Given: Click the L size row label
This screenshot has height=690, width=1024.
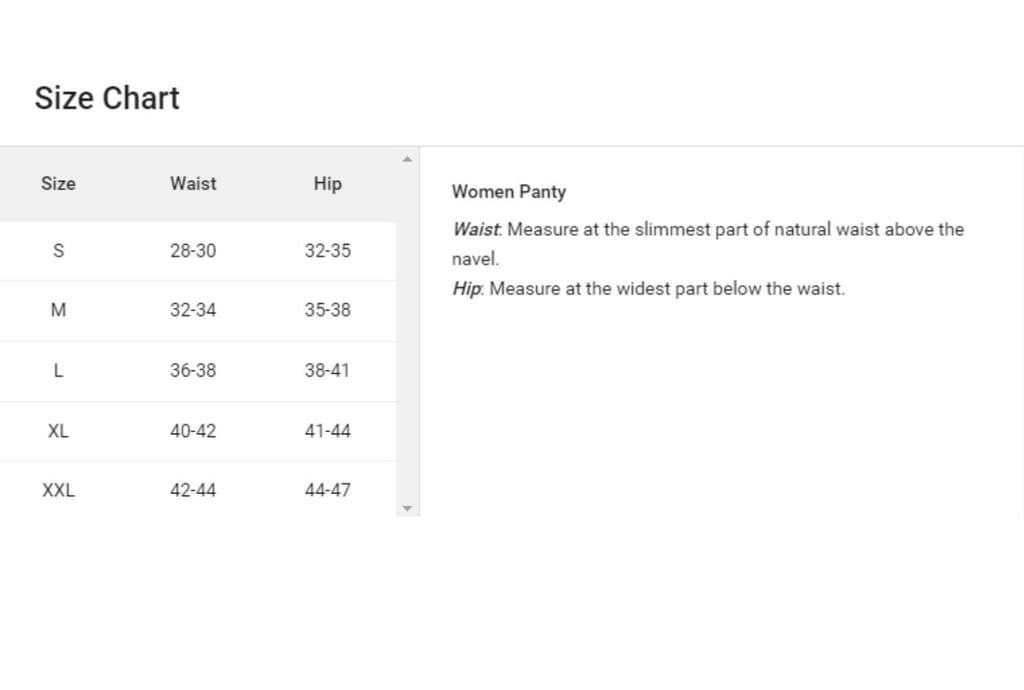Looking at the screenshot, I should tap(58, 370).
